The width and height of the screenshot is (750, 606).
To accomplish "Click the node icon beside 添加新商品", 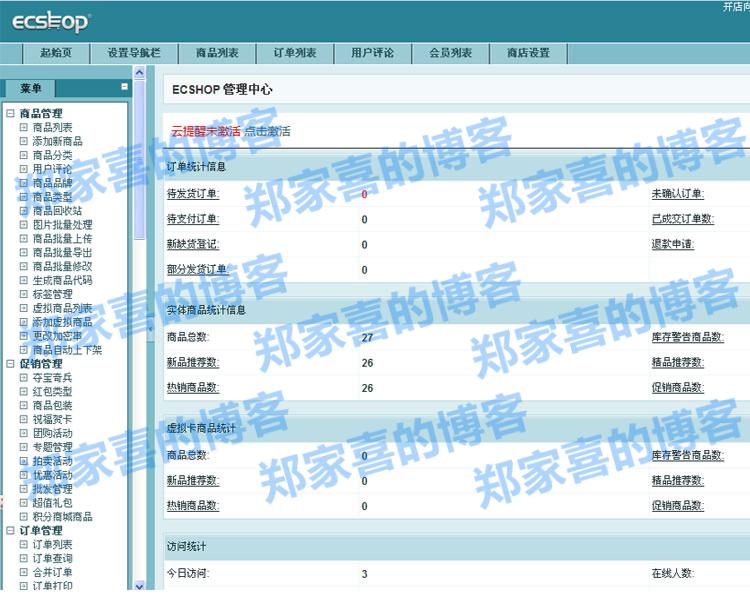I will coord(23,141).
